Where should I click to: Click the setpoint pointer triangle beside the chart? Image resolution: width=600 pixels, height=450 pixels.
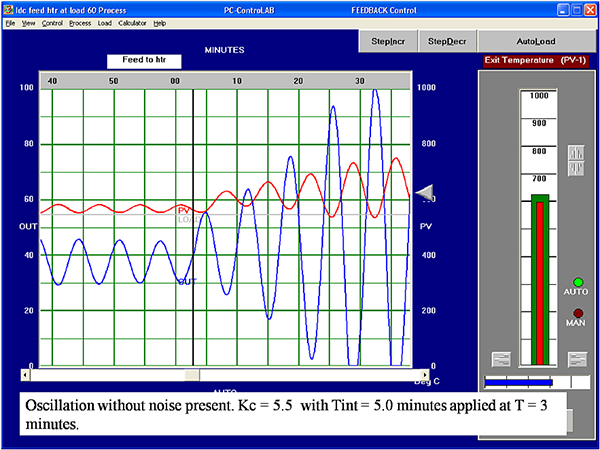click(x=424, y=191)
